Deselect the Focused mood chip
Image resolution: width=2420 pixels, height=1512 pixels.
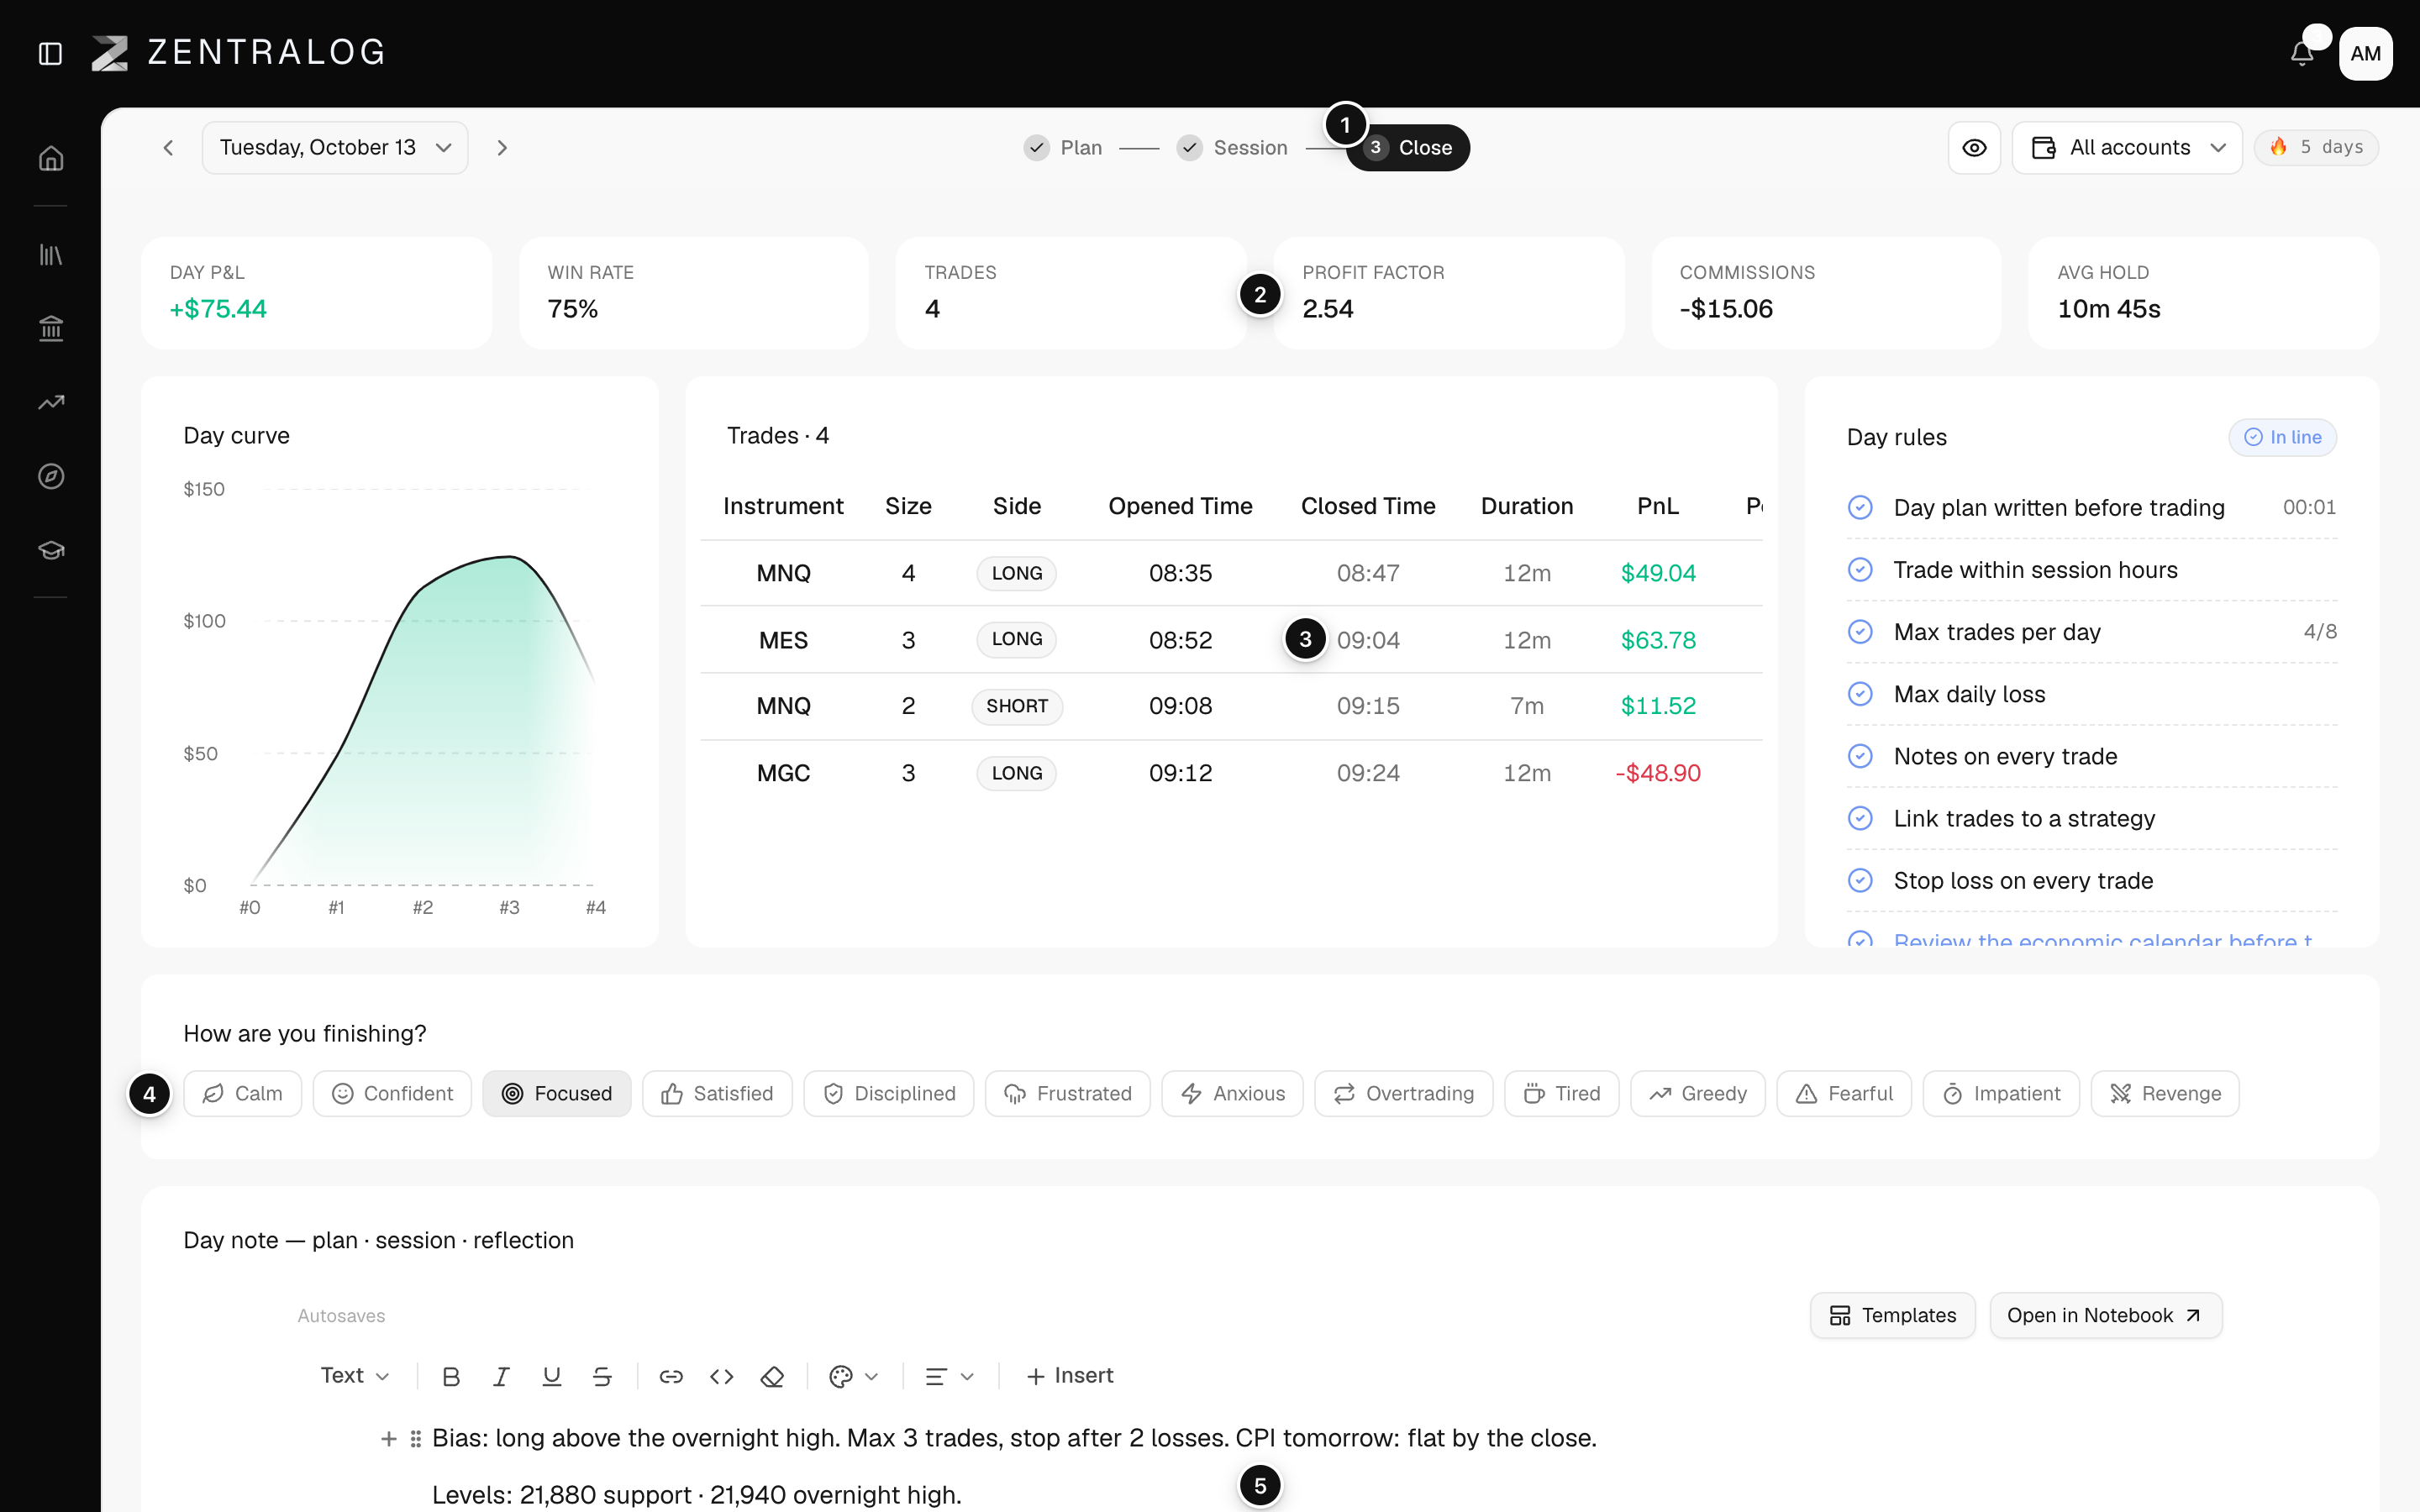click(x=556, y=1093)
